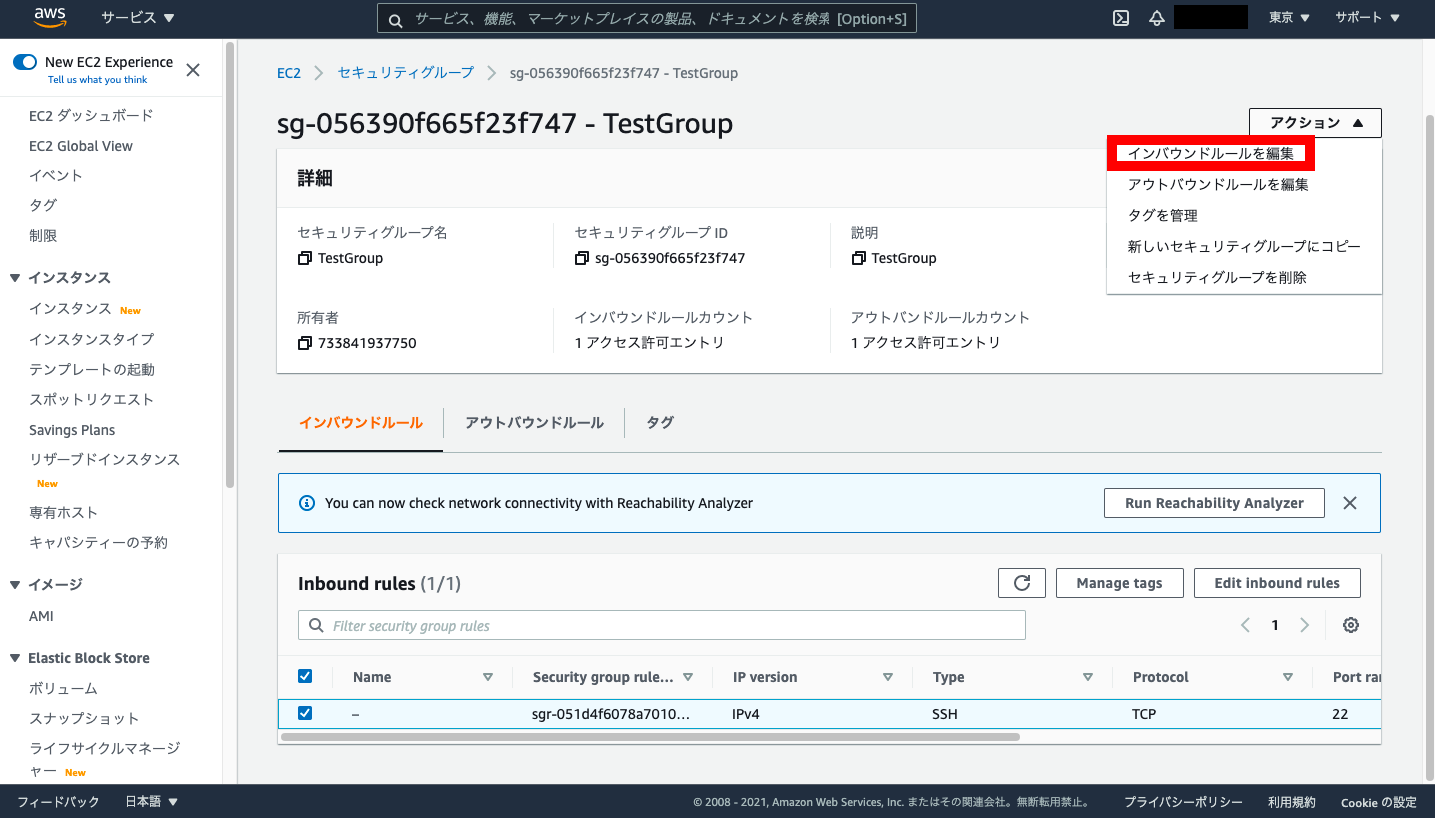Viewport: 1435px width, 818px height.
Task: Open the プライバシーポリシー footer link
Action: [1183, 802]
